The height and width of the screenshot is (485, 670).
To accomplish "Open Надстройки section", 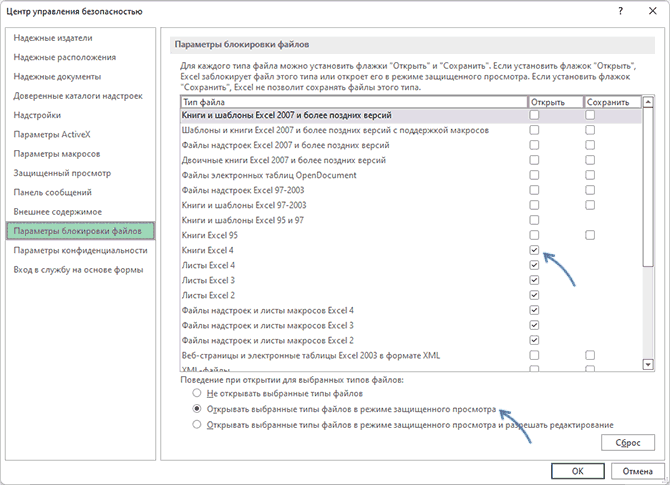I will point(37,115).
